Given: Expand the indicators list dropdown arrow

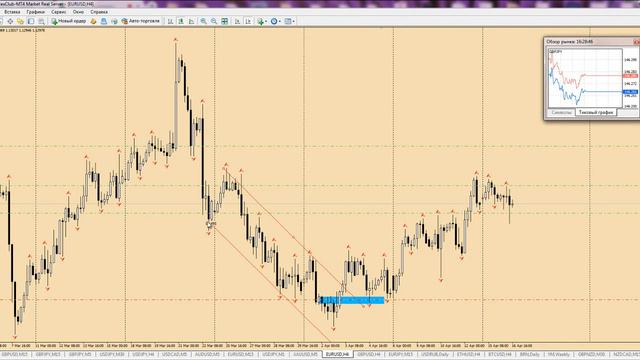Looking at the screenshot, I should point(266,21).
